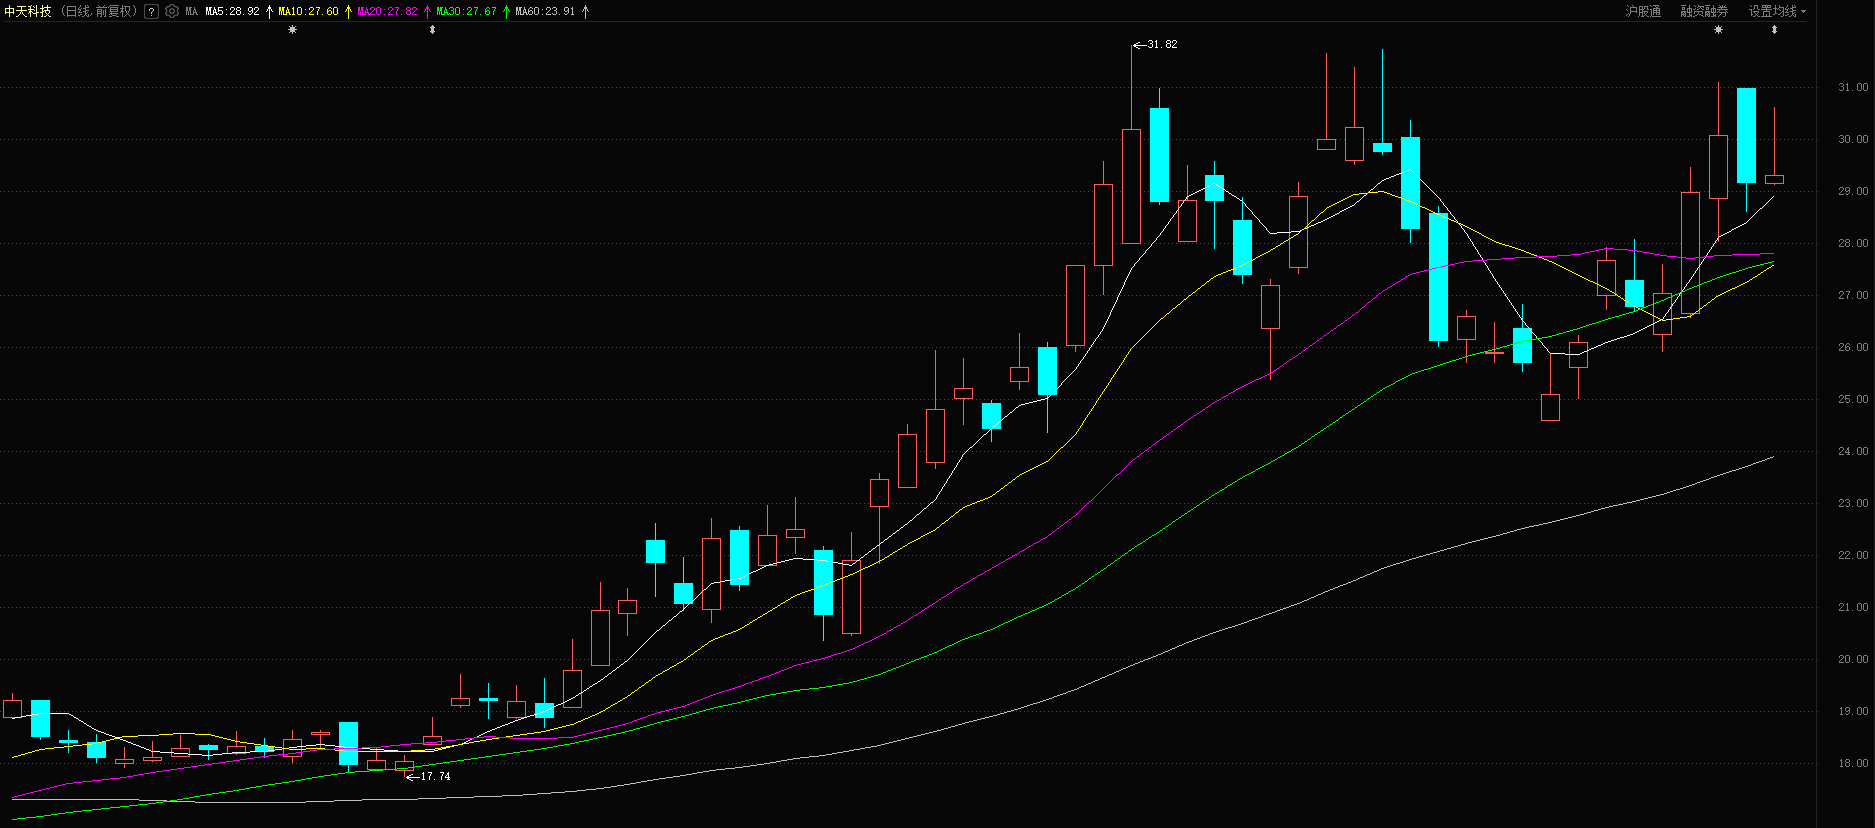The width and height of the screenshot is (1875, 828).
Task: Click the 沪股通 link
Action: (1643, 12)
